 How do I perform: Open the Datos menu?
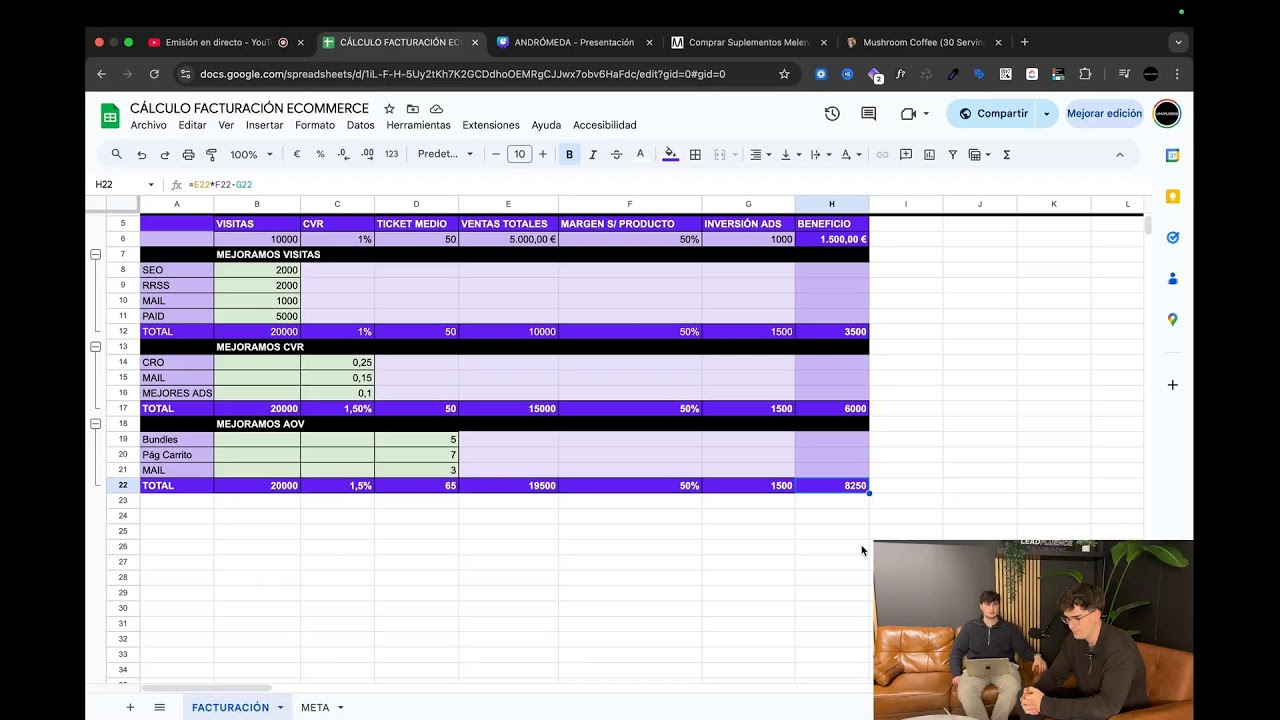coord(361,125)
